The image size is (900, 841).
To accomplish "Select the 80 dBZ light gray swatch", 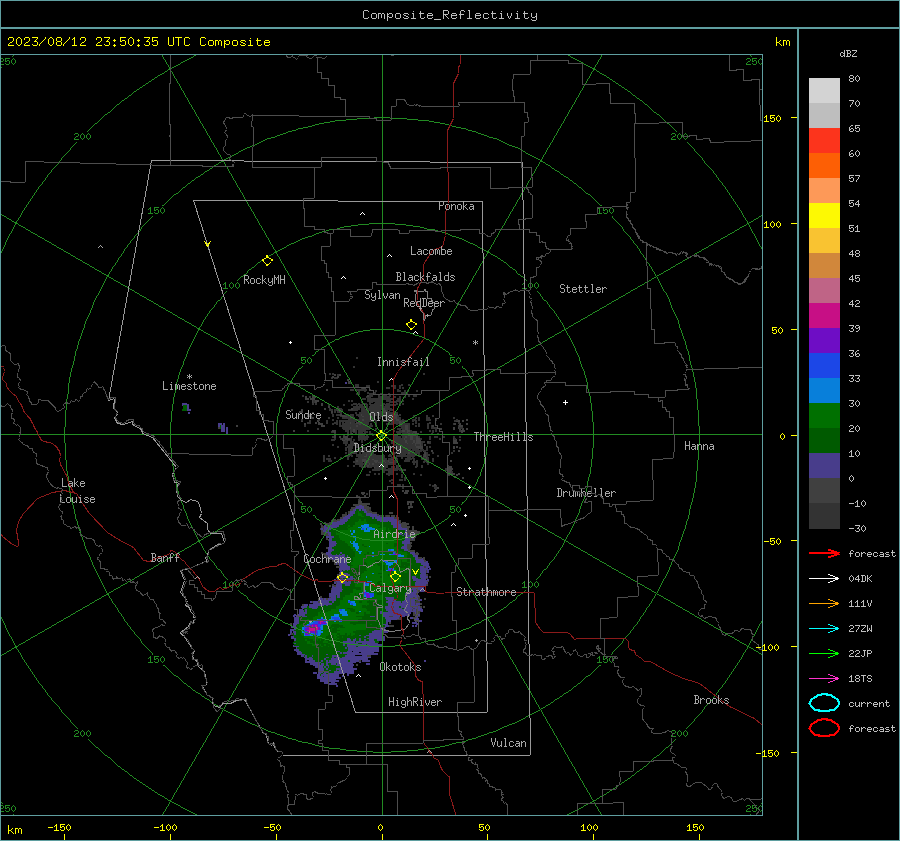I will (x=824, y=90).
